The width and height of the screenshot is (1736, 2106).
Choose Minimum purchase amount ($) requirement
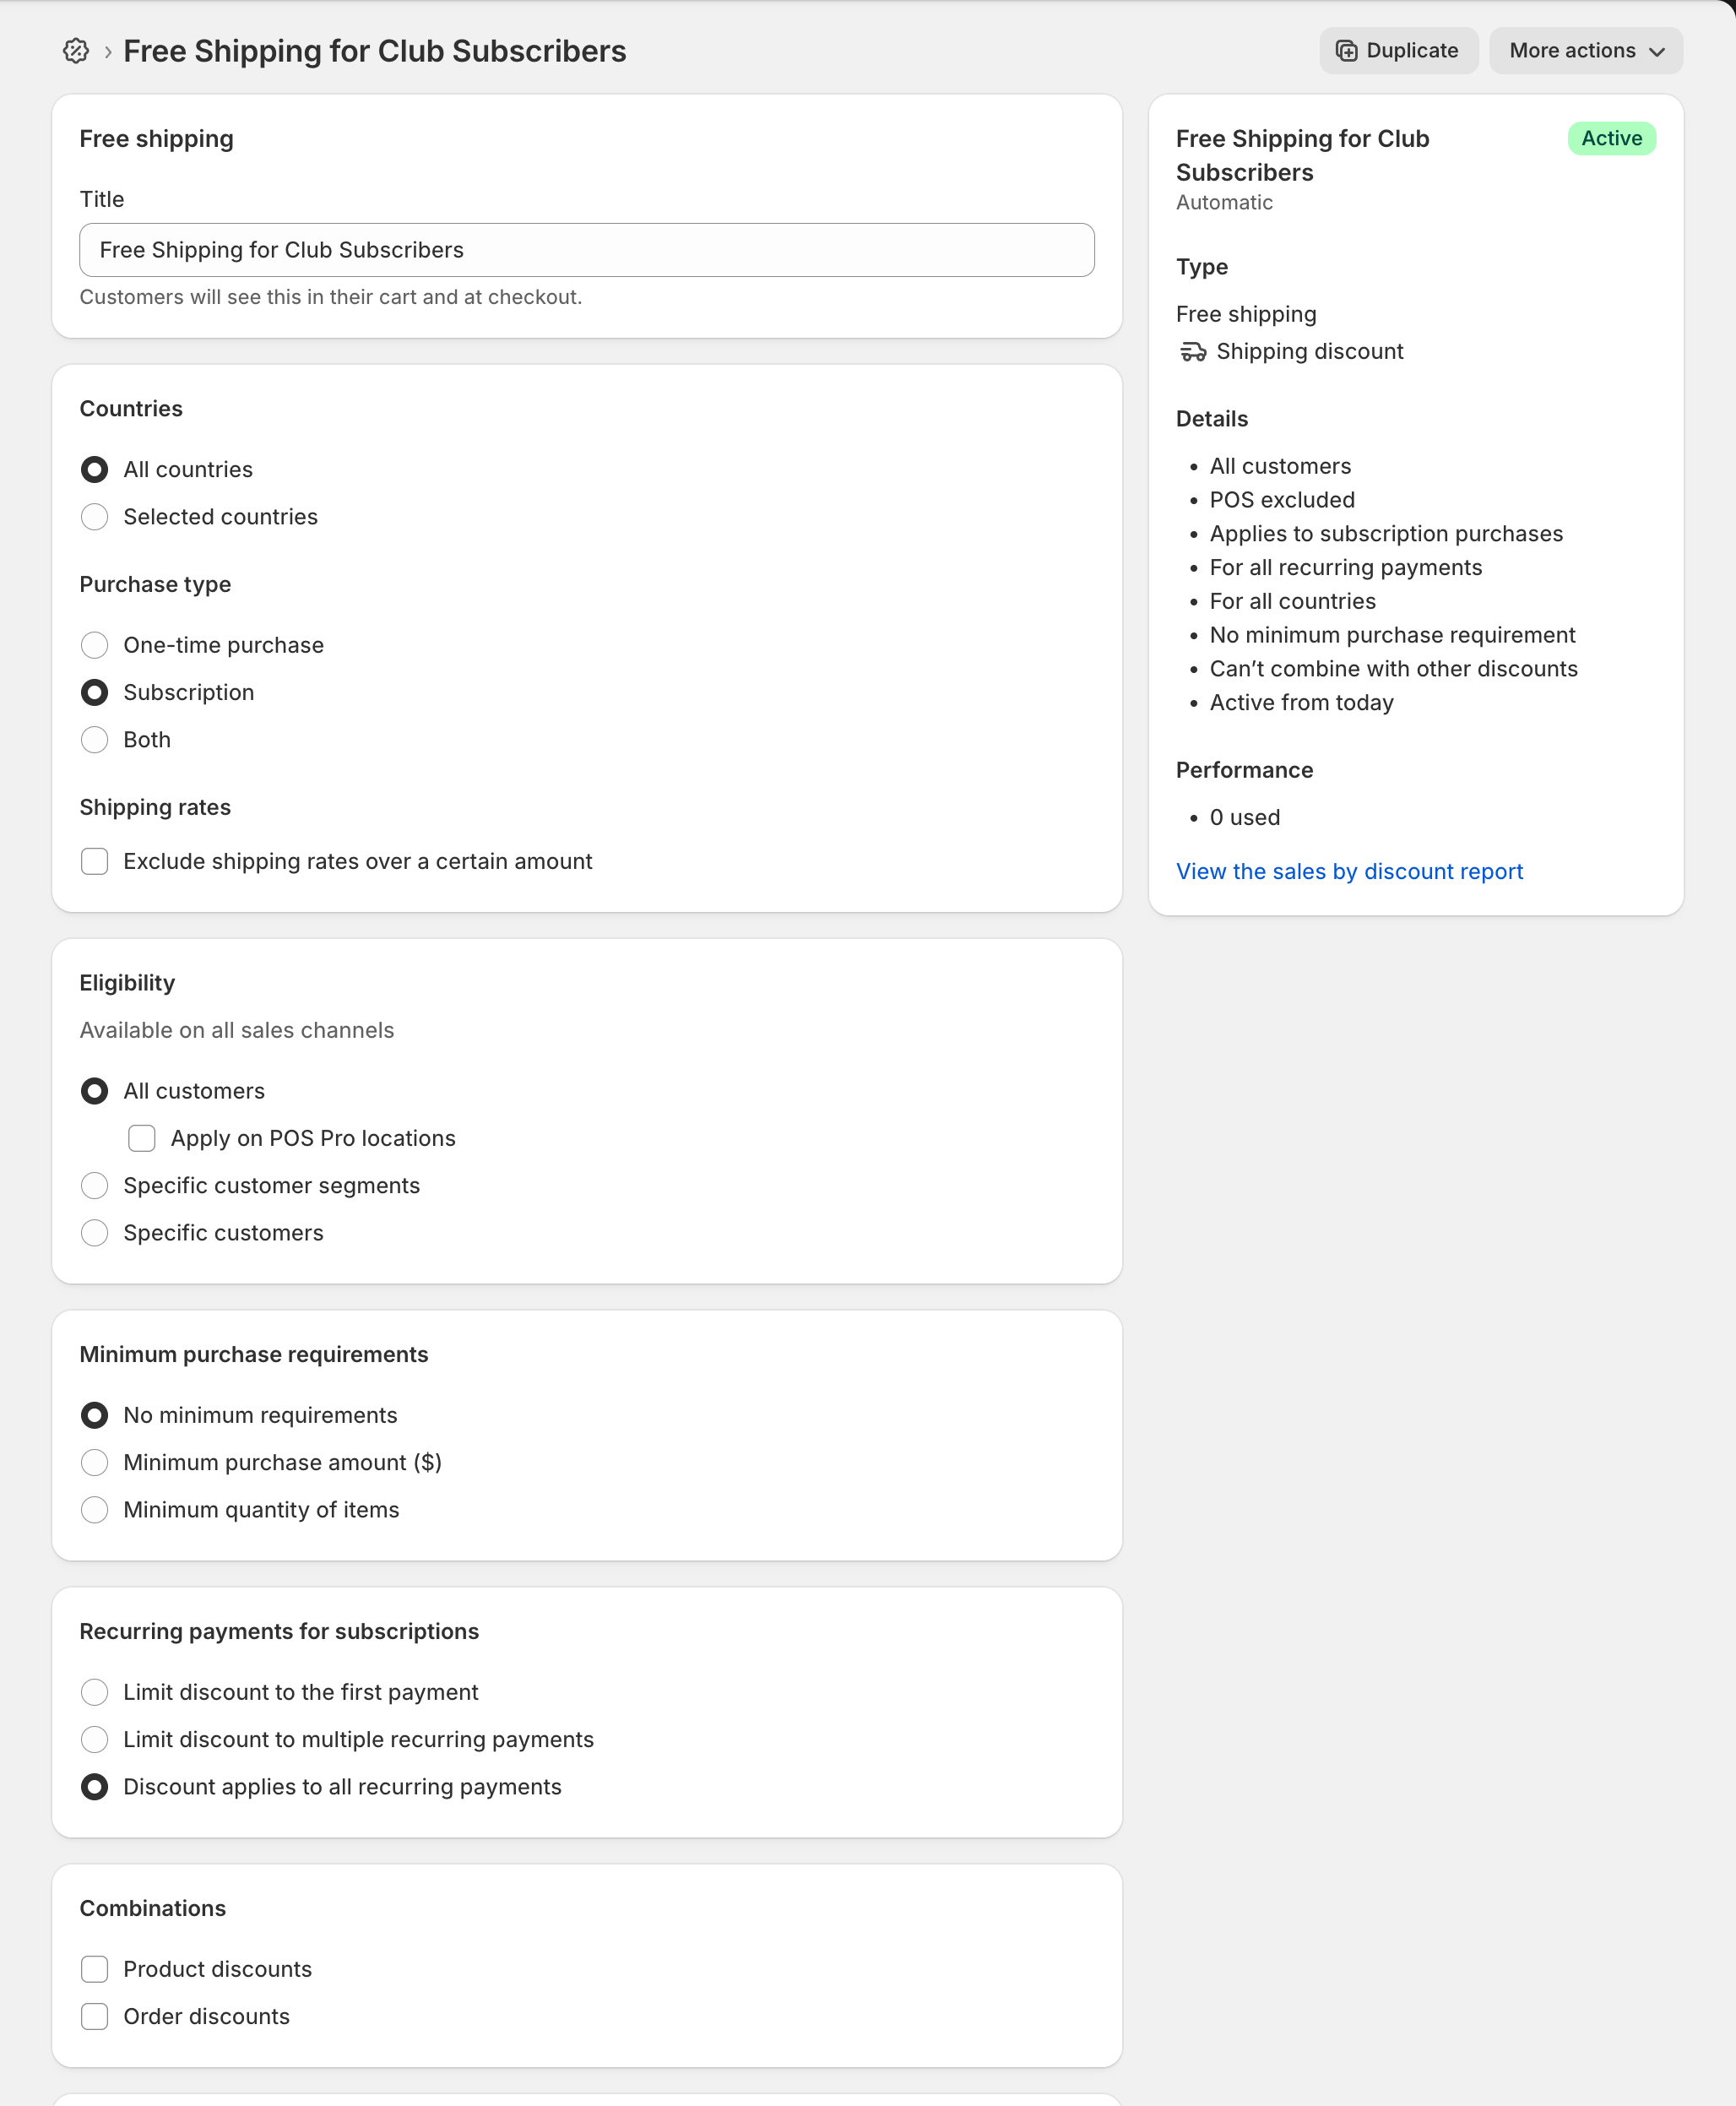pyautogui.click(x=95, y=1462)
